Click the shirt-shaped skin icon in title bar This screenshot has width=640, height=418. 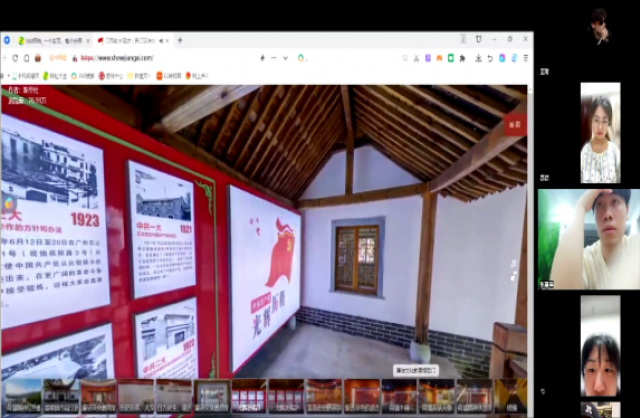click(478, 39)
